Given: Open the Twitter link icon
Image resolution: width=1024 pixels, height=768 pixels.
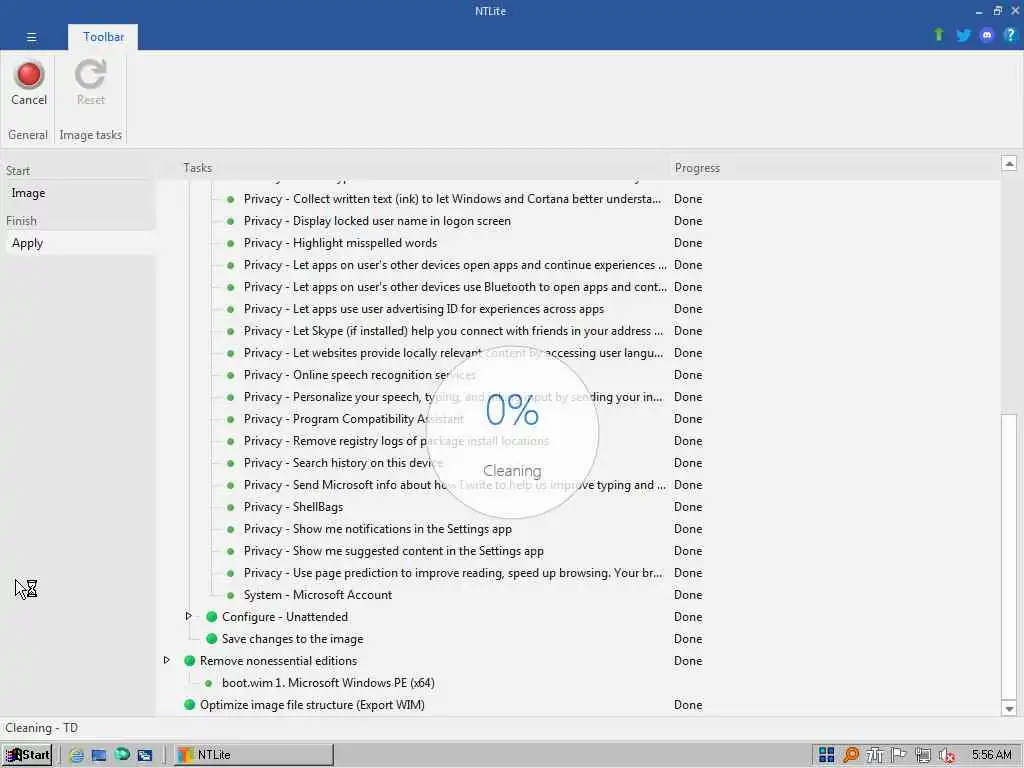Looking at the screenshot, I should (x=963, y=35).
